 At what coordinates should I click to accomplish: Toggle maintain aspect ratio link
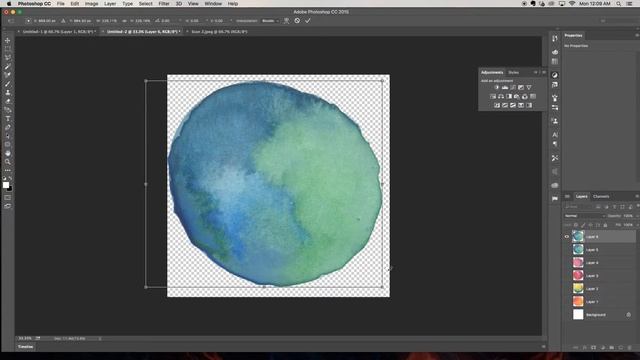124,21
